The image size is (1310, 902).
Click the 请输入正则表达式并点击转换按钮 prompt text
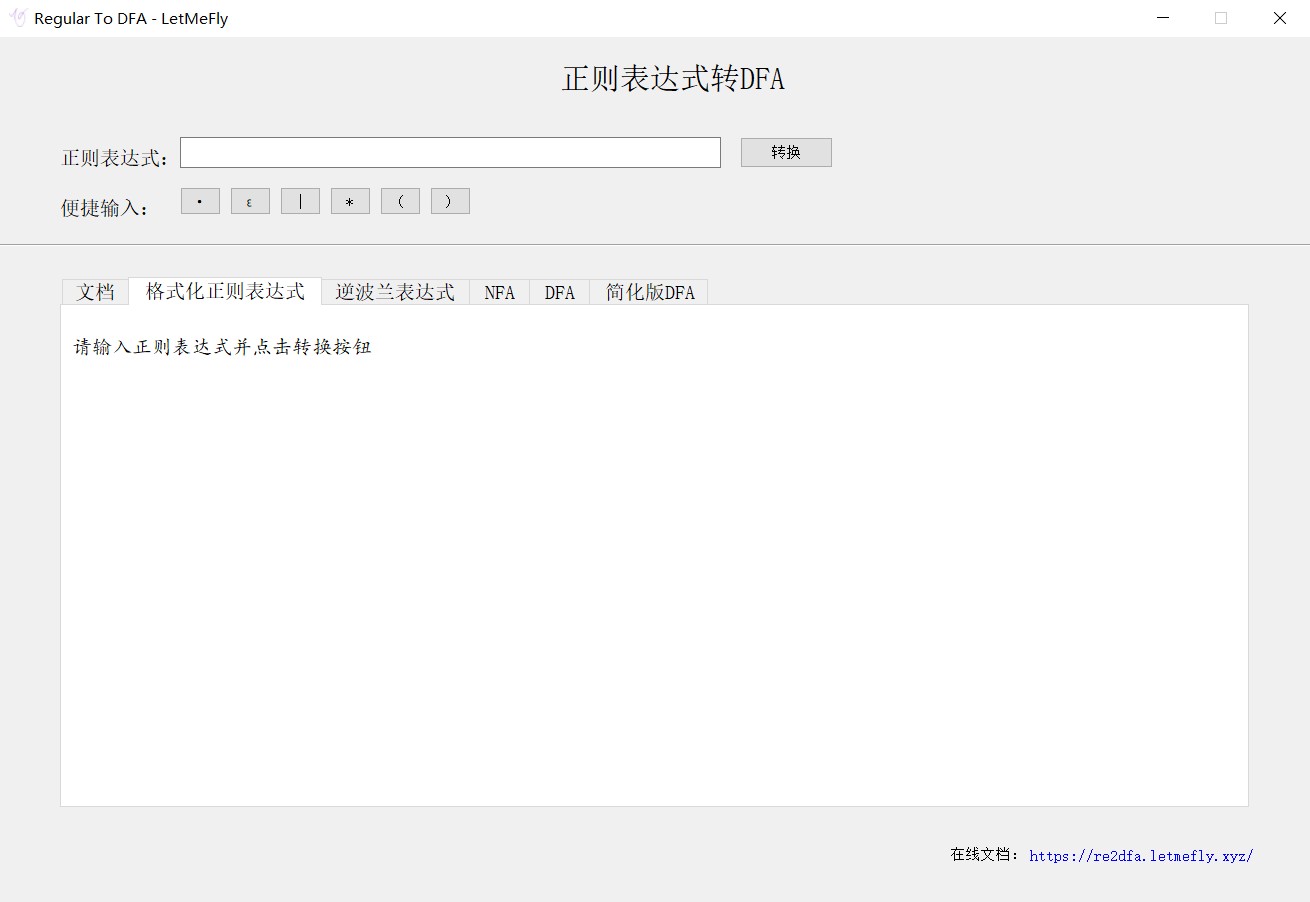coord(223,347)
